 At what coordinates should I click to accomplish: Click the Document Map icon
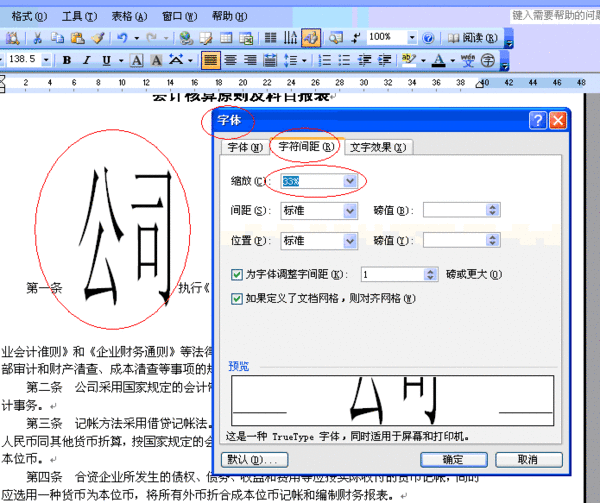click(336, 38)
